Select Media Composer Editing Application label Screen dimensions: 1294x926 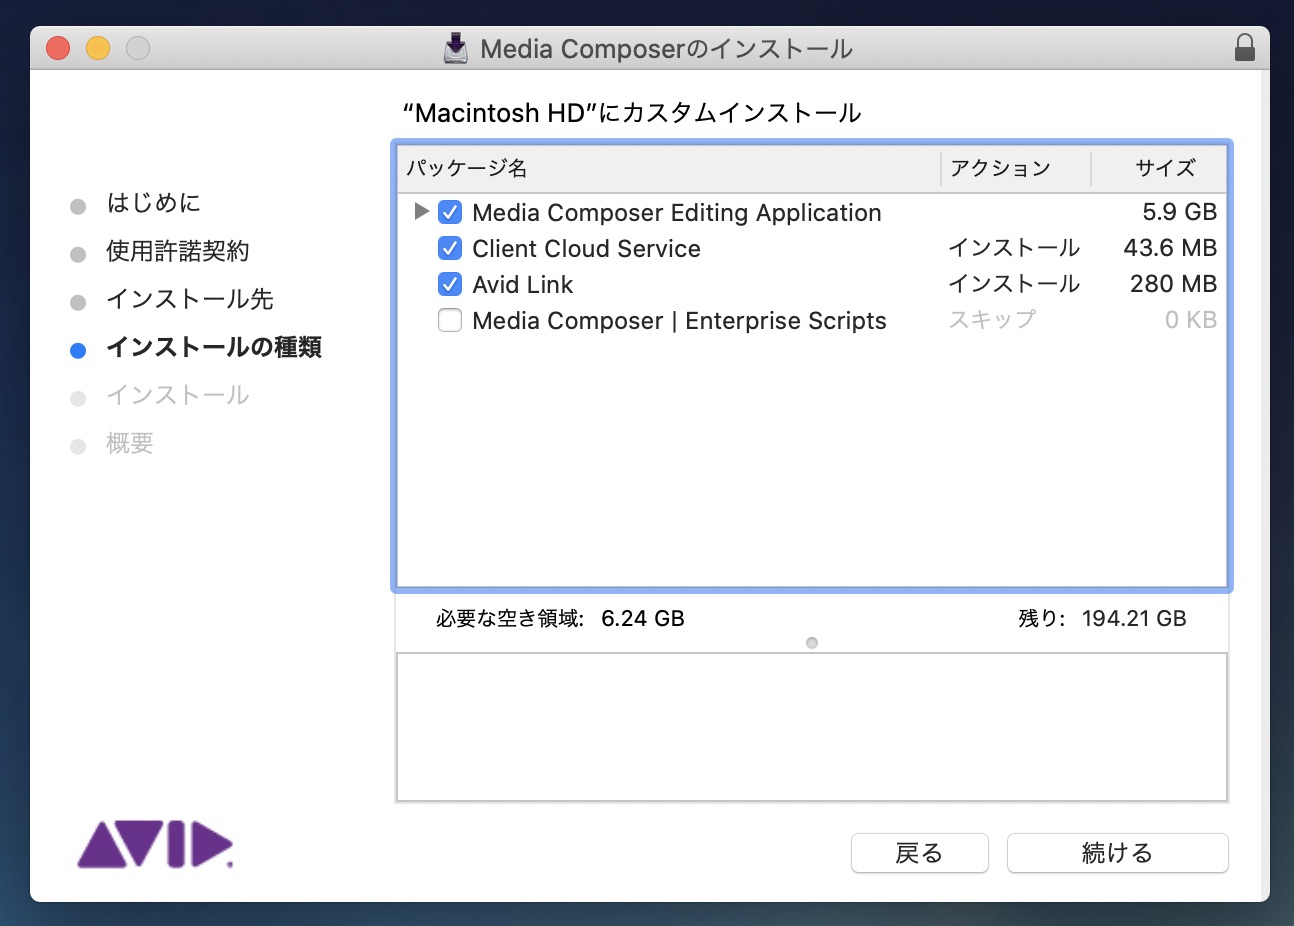(x=677, y=213)
